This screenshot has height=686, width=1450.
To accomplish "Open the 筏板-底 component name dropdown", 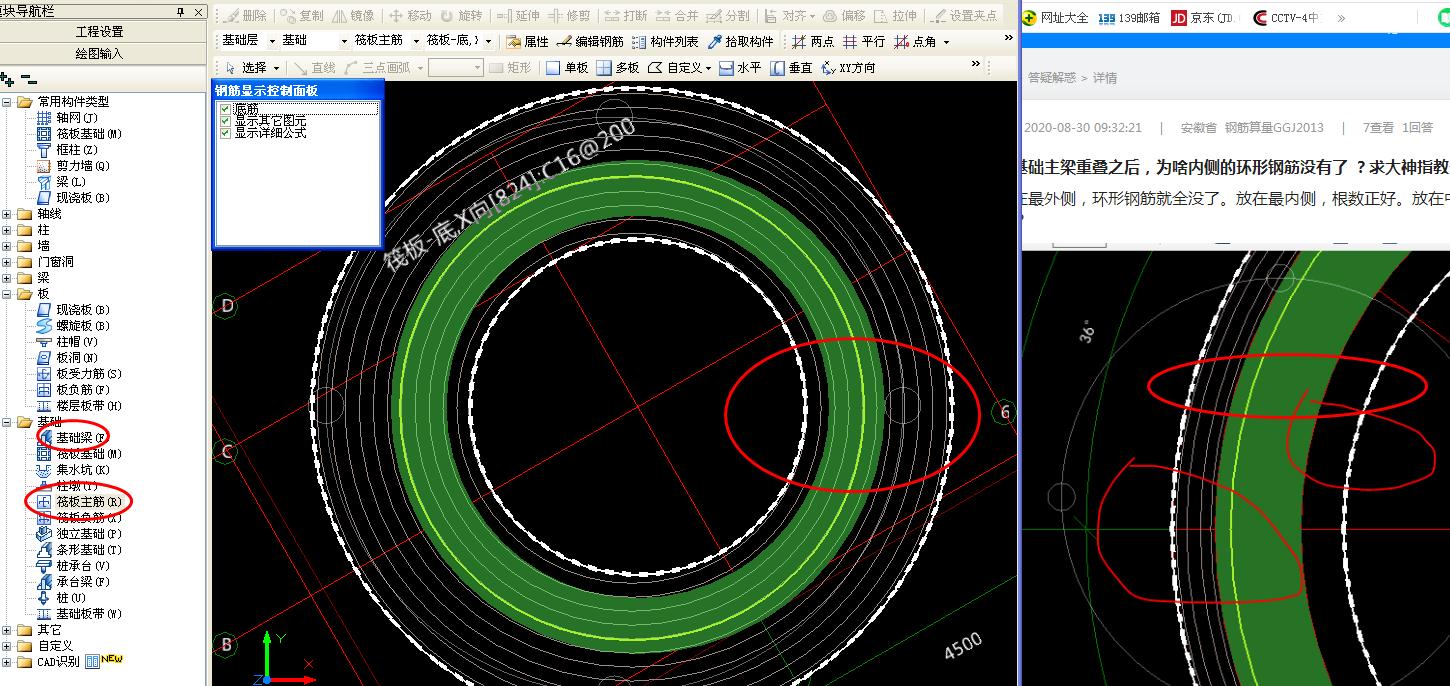I will [488, 41].
